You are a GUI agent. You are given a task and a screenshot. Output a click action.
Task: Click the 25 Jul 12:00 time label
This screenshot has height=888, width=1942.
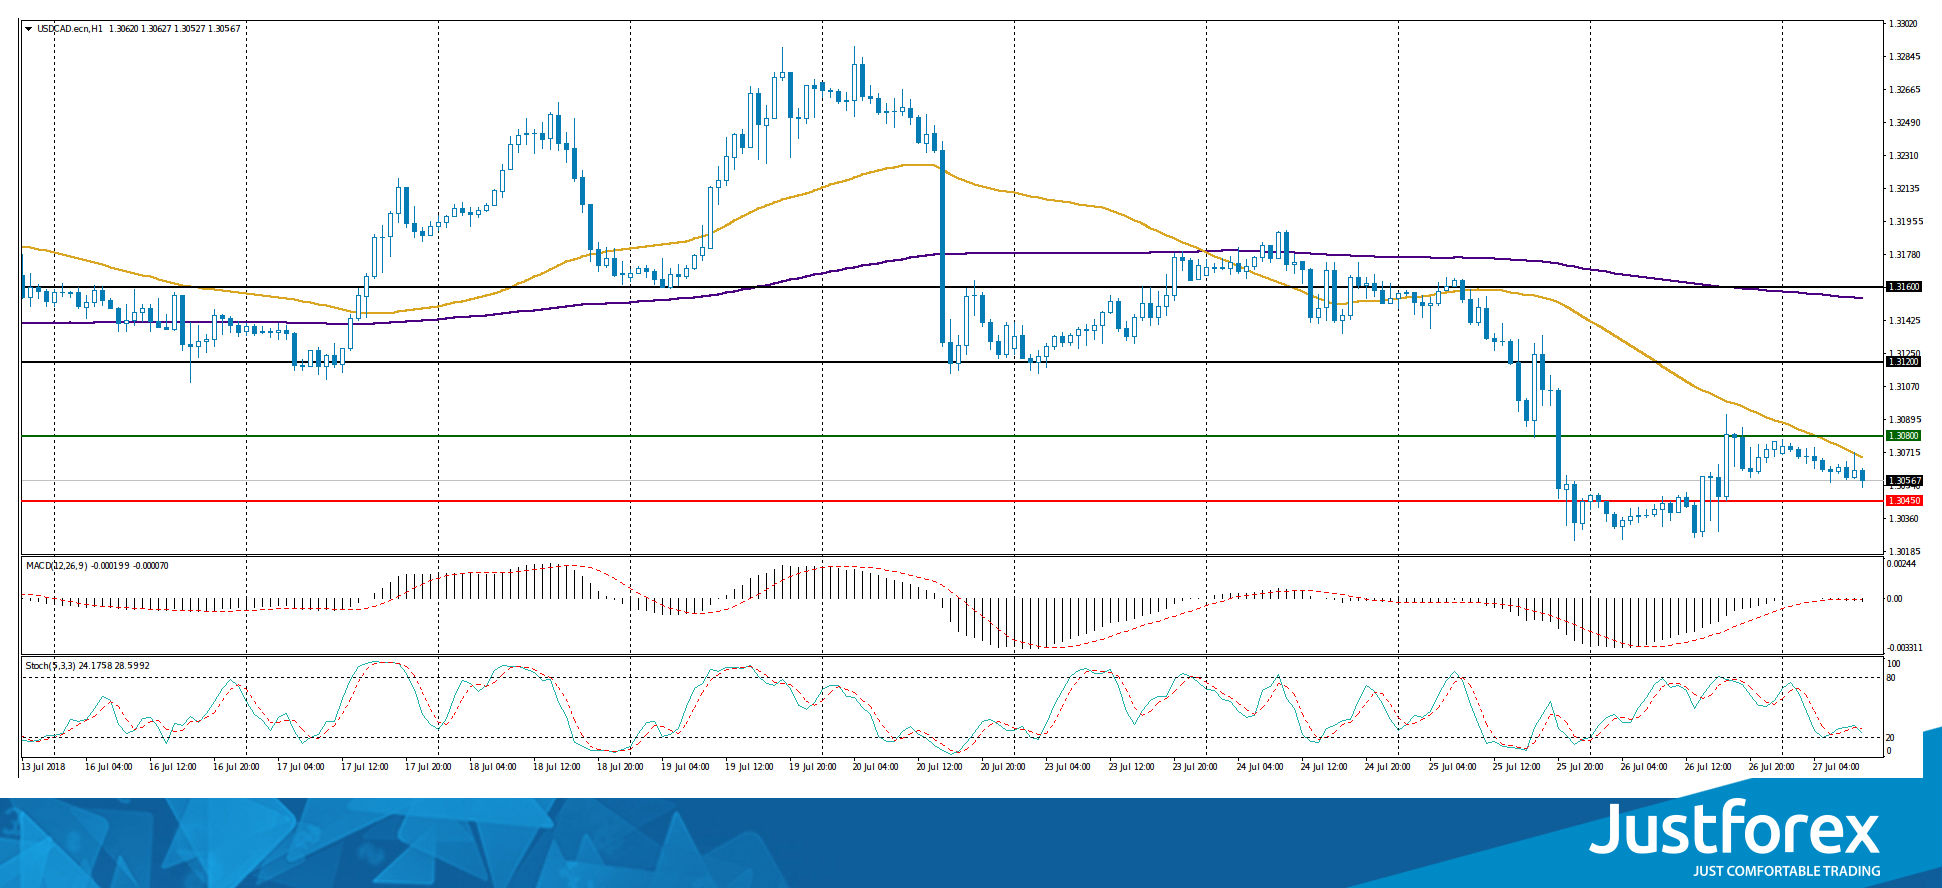[x=1517, y=767]
